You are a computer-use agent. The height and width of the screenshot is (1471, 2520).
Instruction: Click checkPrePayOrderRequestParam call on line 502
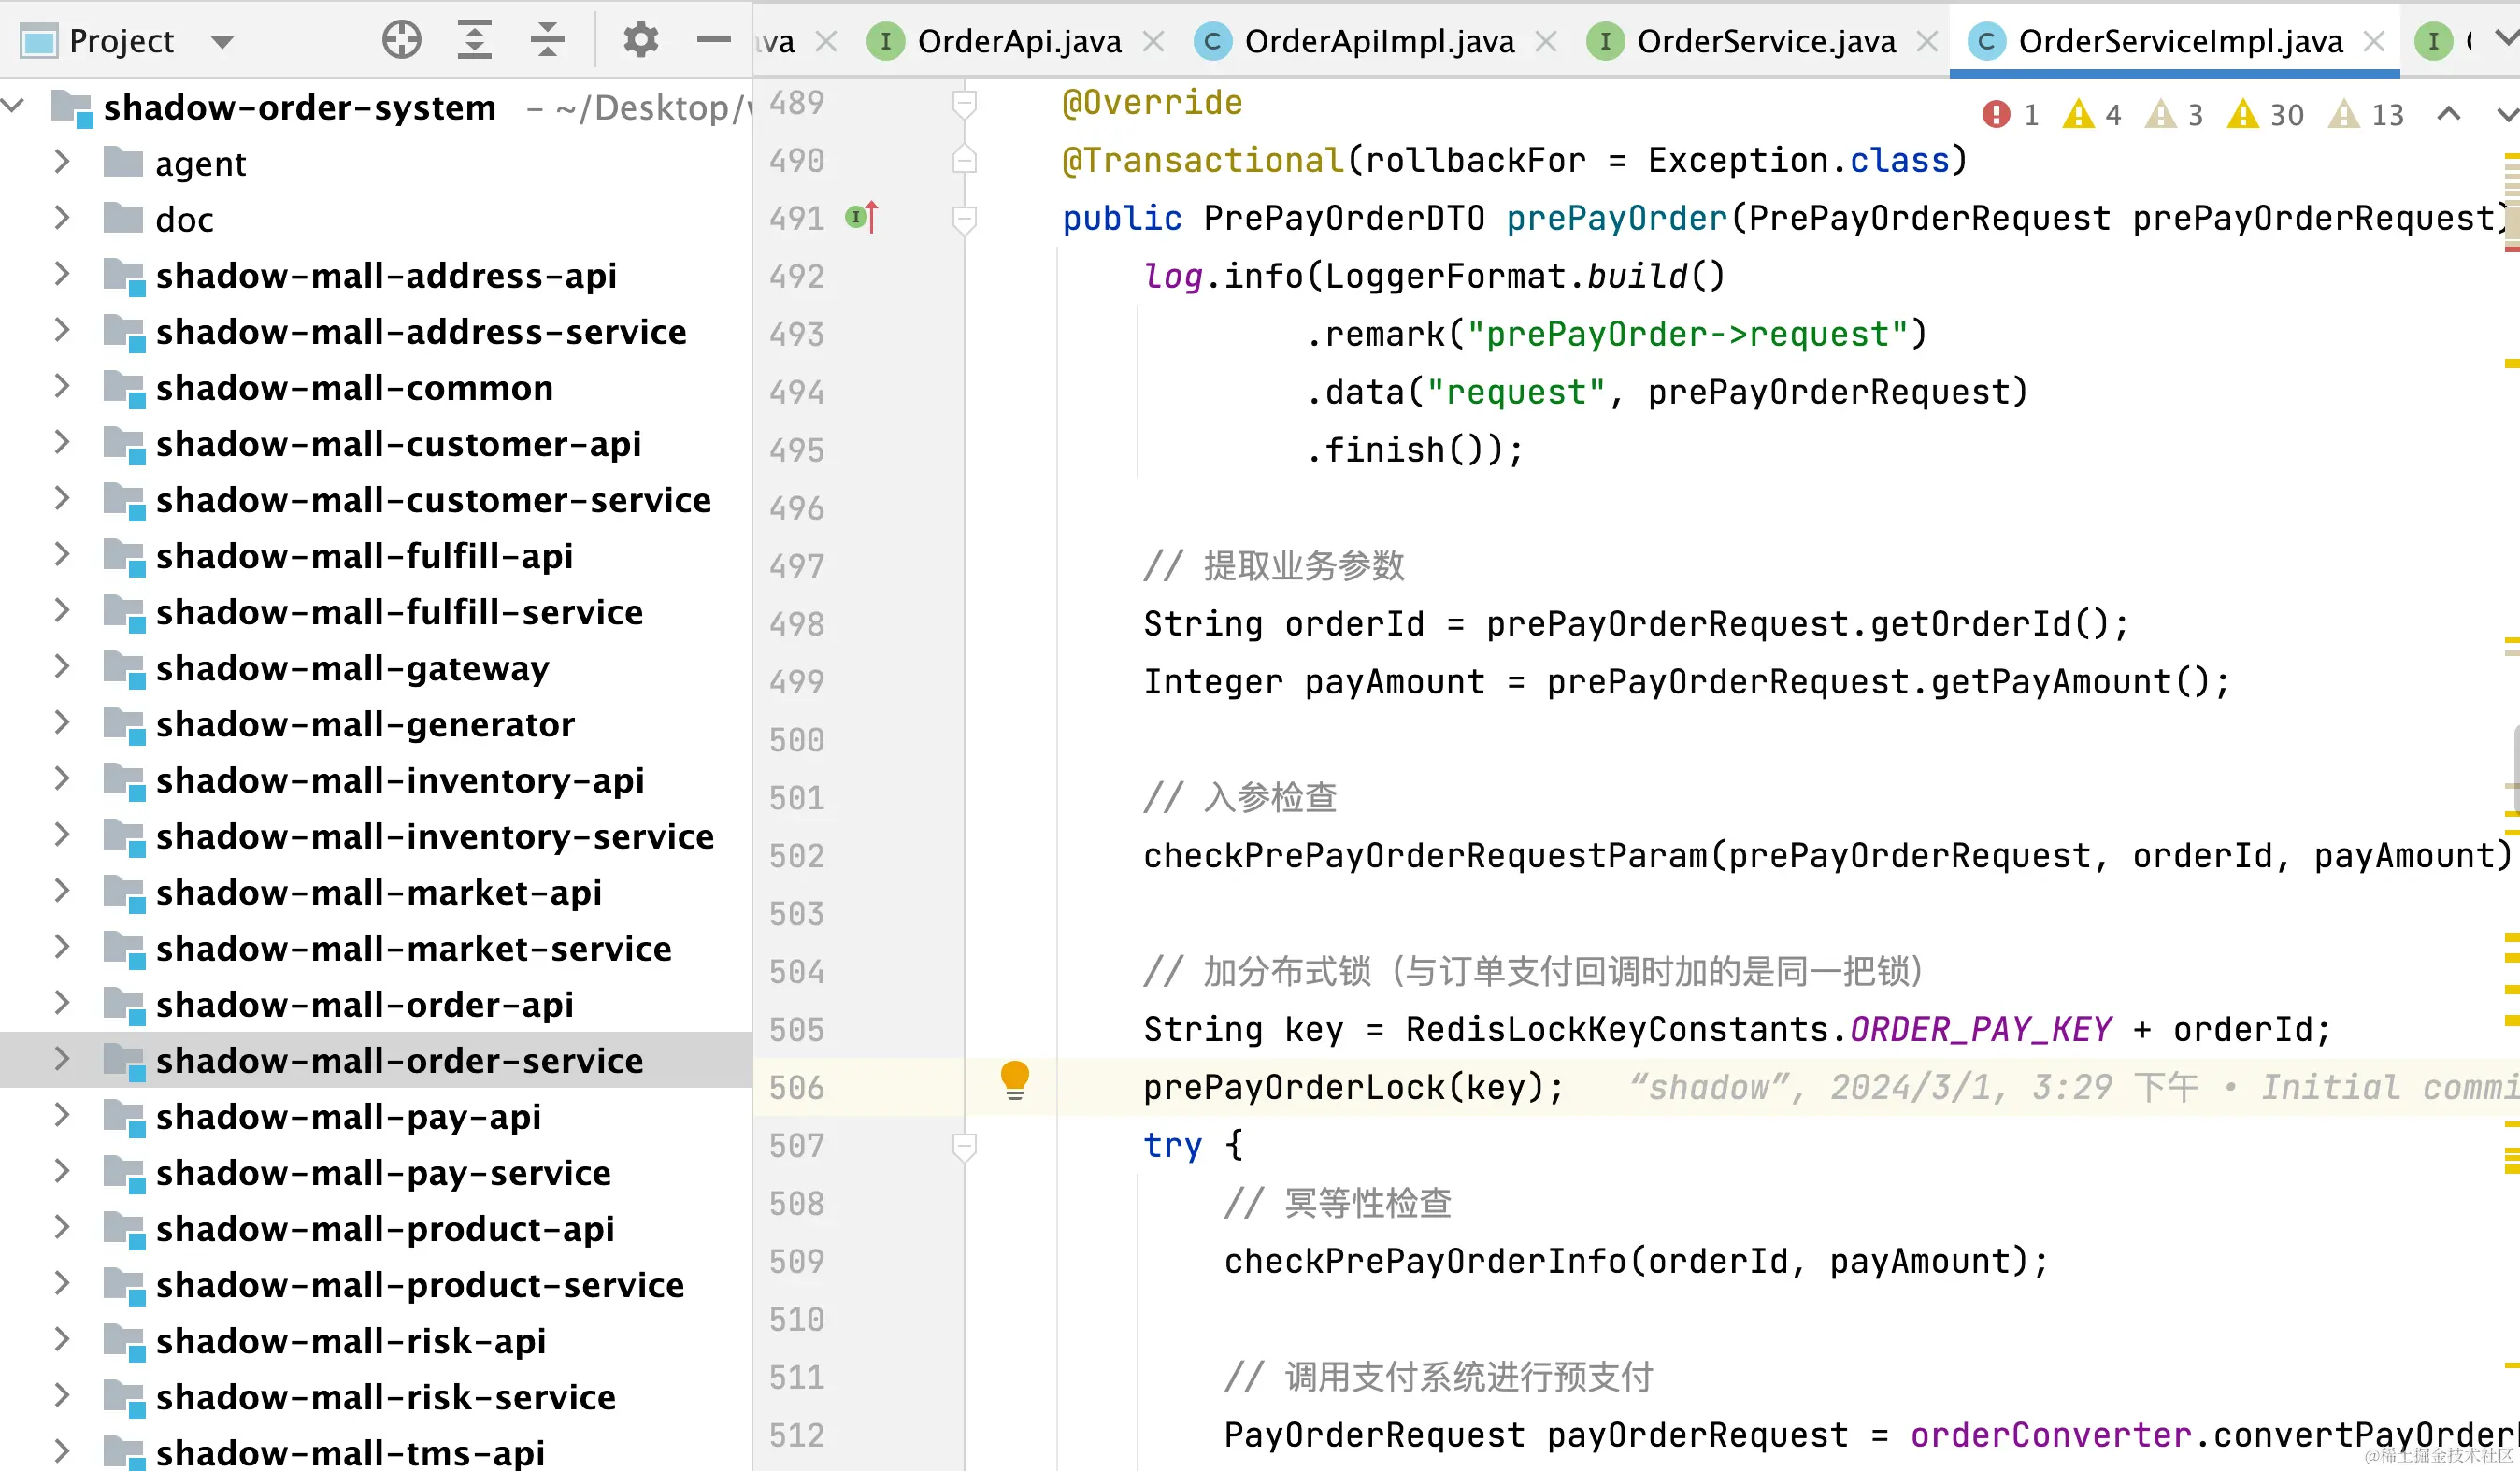point(1426,855)
